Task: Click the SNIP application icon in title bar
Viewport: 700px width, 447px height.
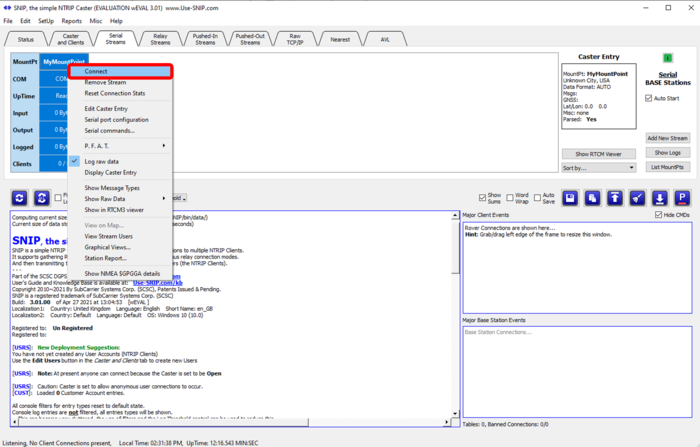Action: pos(7,8)
